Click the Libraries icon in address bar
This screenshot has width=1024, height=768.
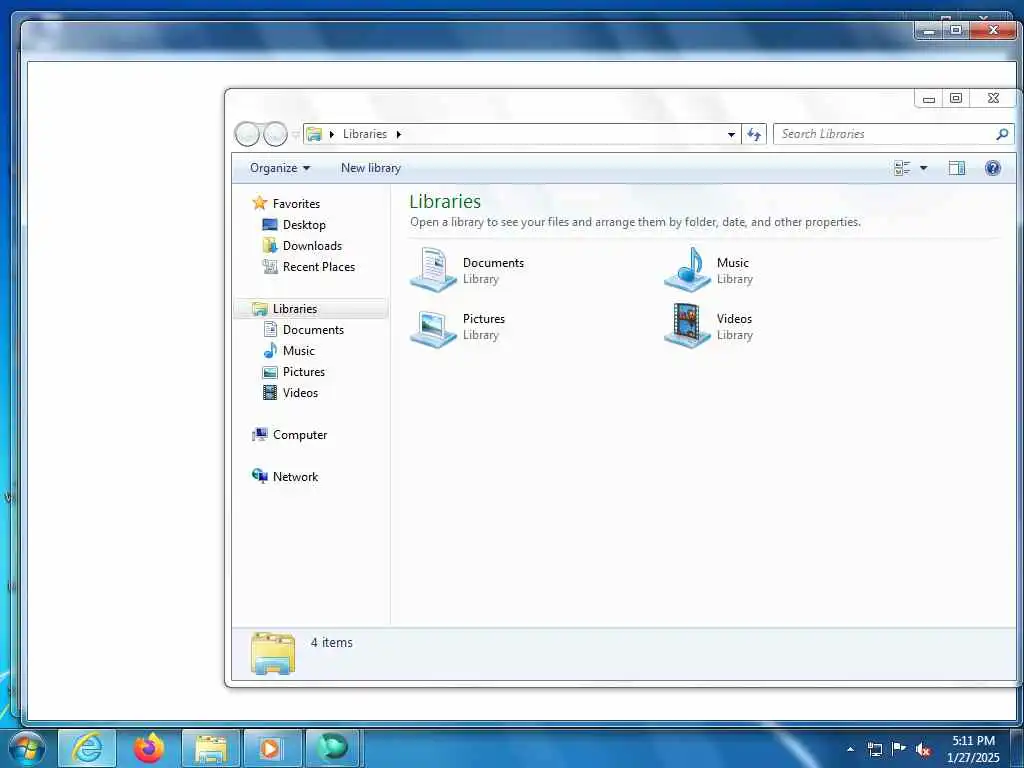pyautogui.click(x=314, y=134)
